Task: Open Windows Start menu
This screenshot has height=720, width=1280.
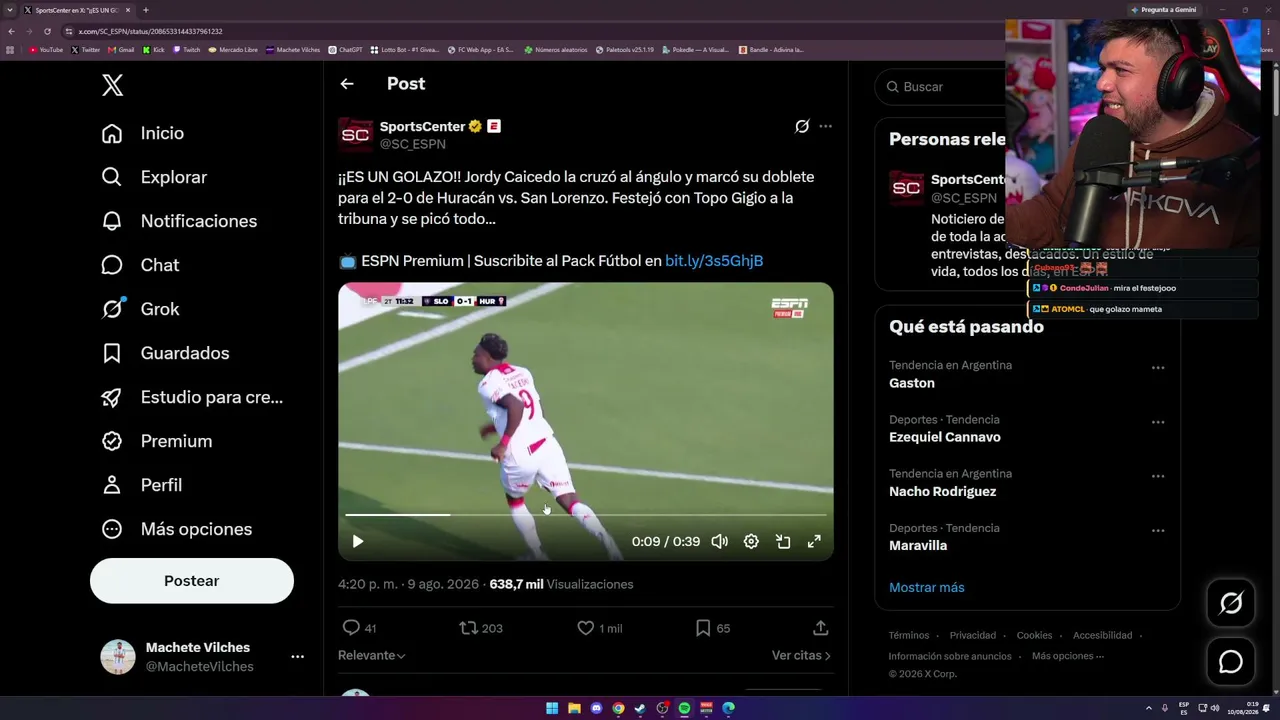Action: click(552, 708)
